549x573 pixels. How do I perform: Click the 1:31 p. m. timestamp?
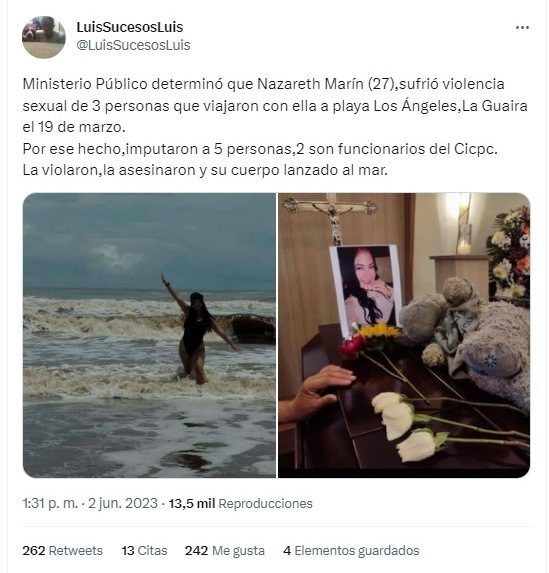(50, 504)
